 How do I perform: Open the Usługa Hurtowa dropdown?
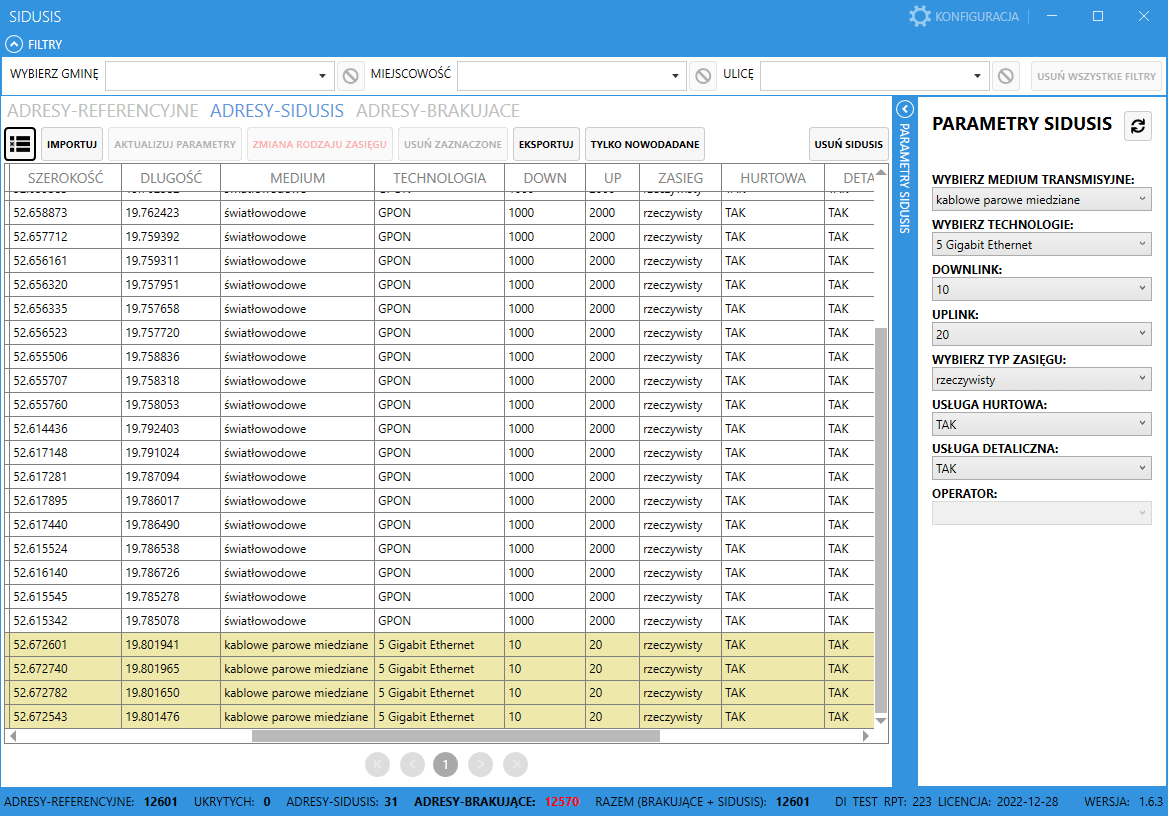point(1041,425)
